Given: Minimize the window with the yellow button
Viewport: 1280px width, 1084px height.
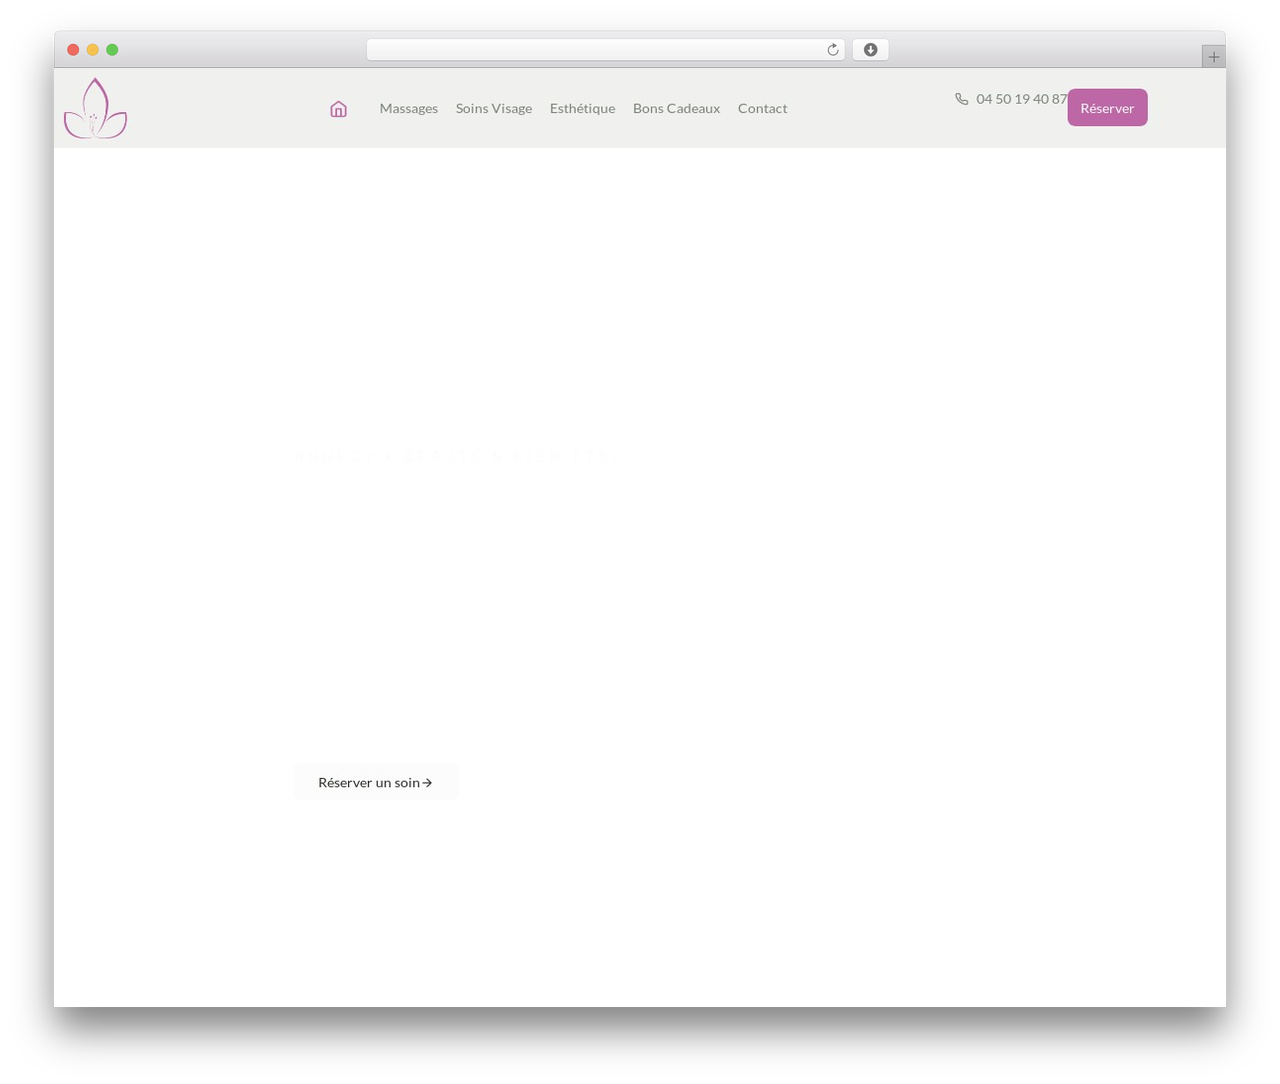Looking at the screenshot, I should (93, 50).
